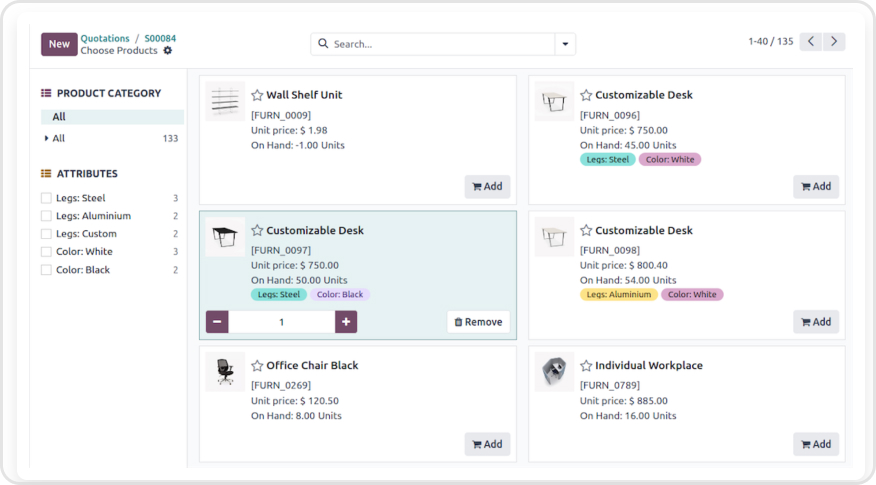876x485 pixels.
Task: Filter by Color: White checkbox
Action: [x=46, y=251]
